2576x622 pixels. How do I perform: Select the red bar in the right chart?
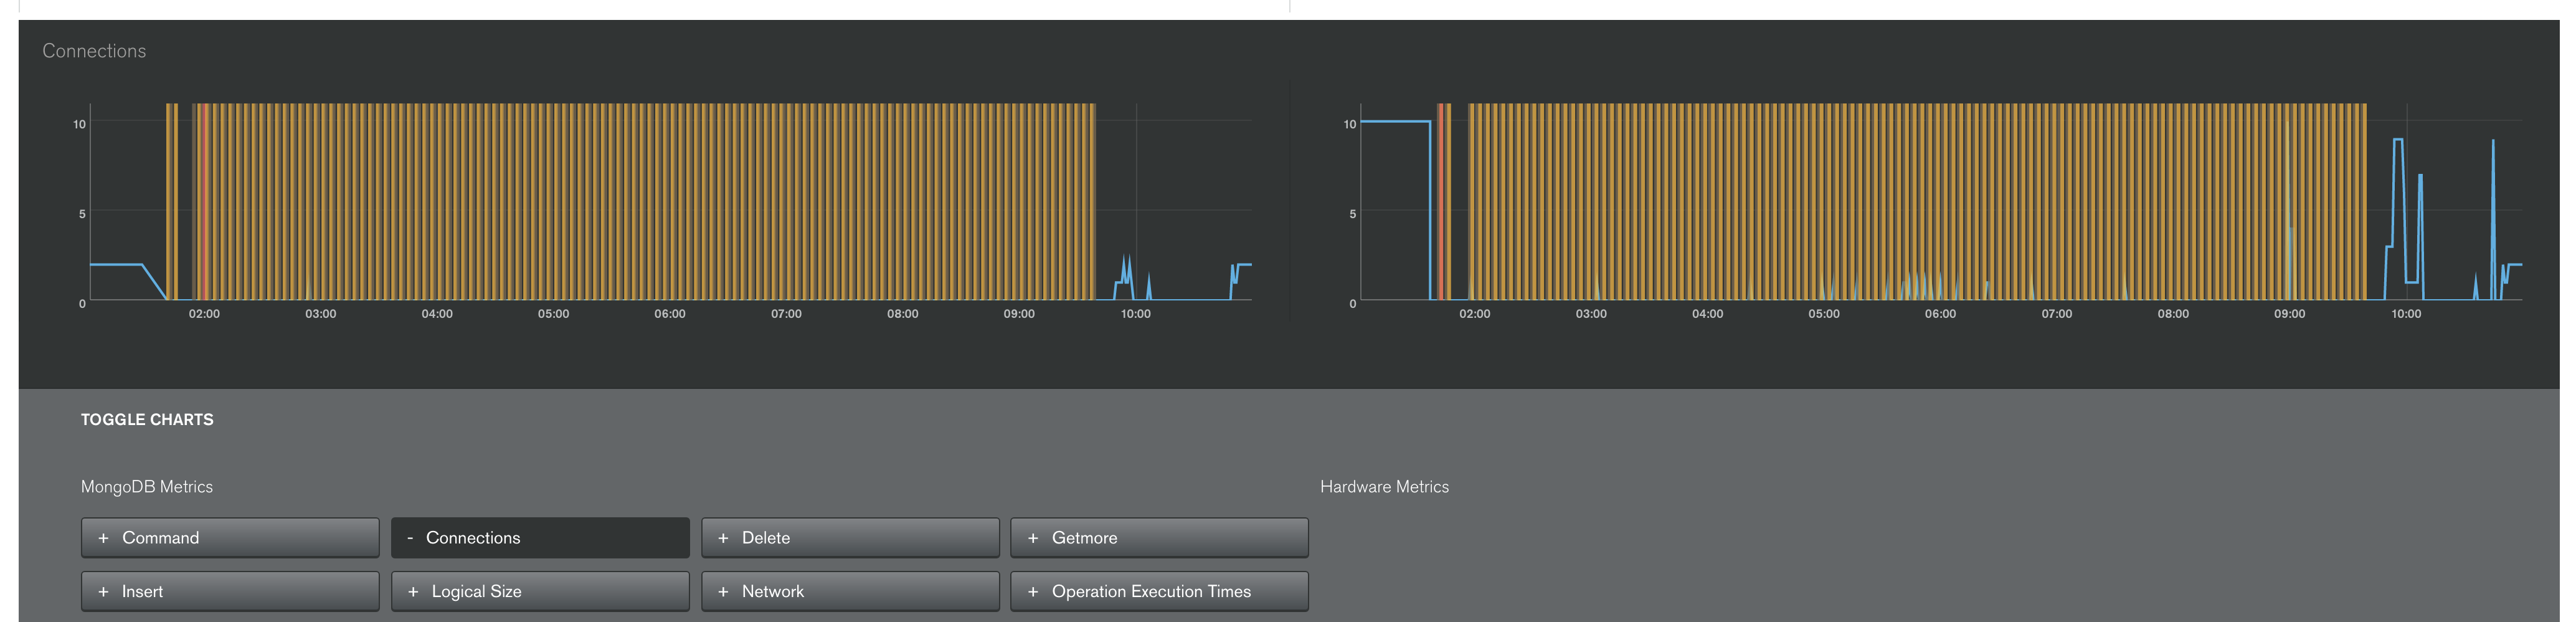[x=1441, y=200]
